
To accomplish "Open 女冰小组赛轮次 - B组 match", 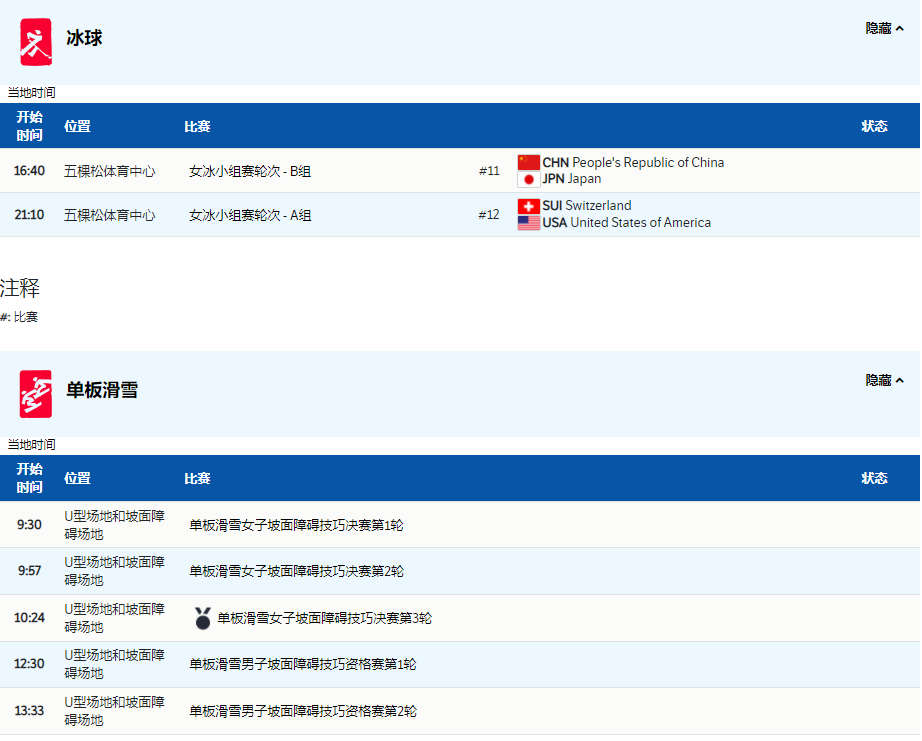I will pos(250,171).
